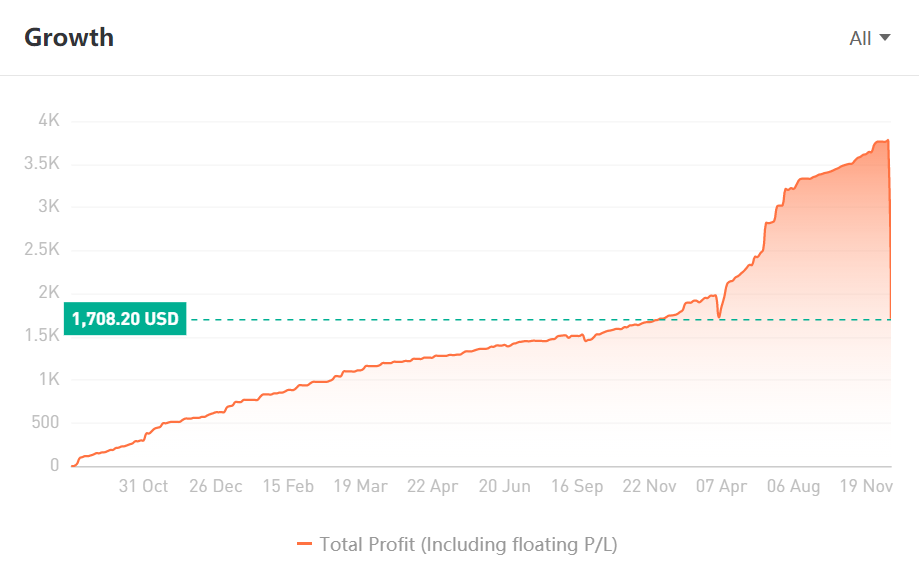Click the 22 Nov date label
This screenshot has width=919, height=585.
[x=649, y=486]
